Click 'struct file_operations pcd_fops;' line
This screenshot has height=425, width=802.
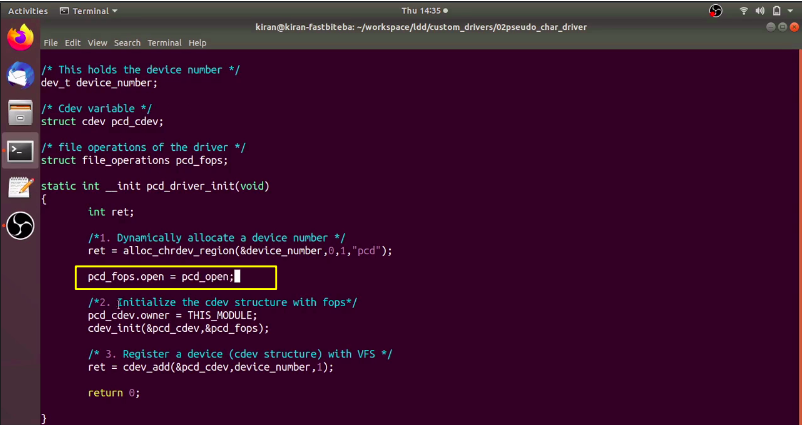pyautogui.click(x=135, y=161)
